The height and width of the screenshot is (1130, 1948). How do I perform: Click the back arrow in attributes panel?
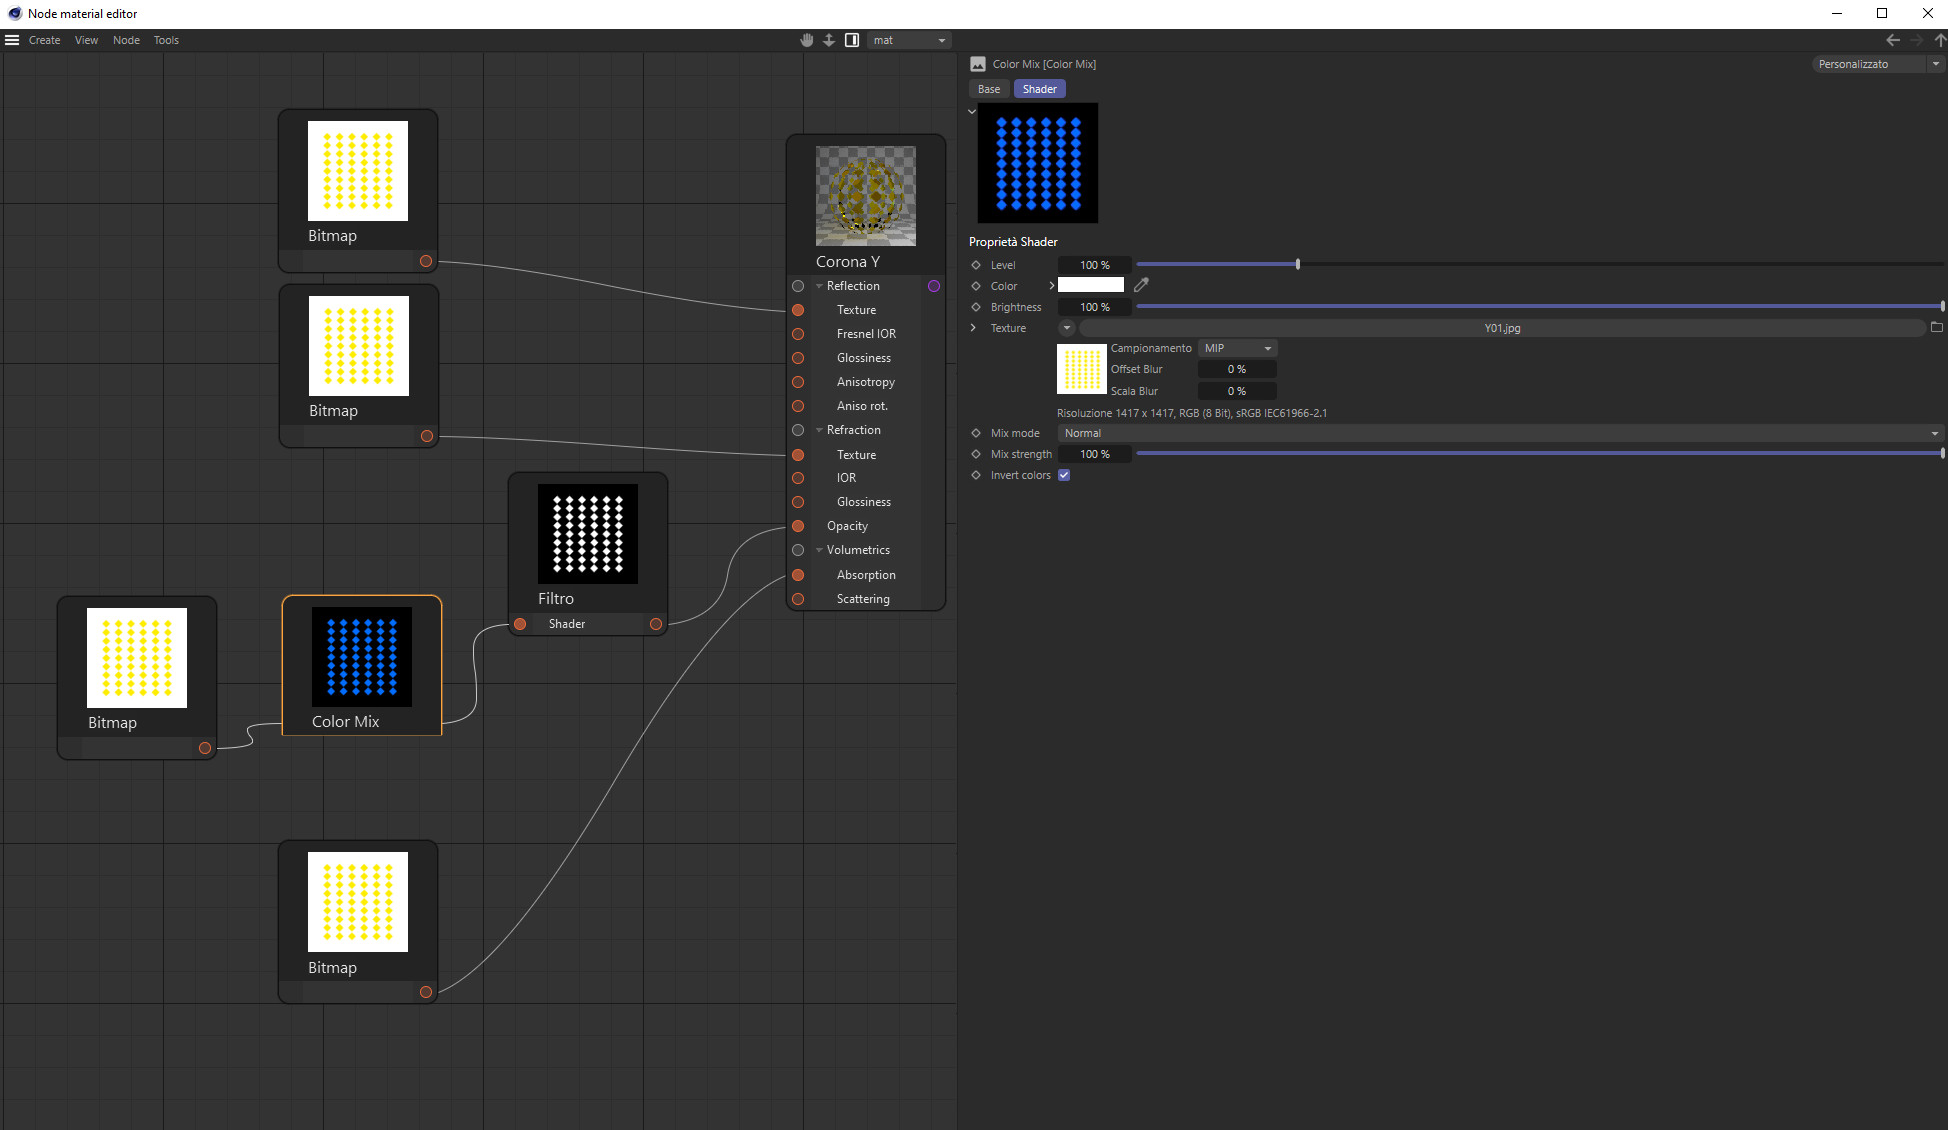click(1892, 40)
